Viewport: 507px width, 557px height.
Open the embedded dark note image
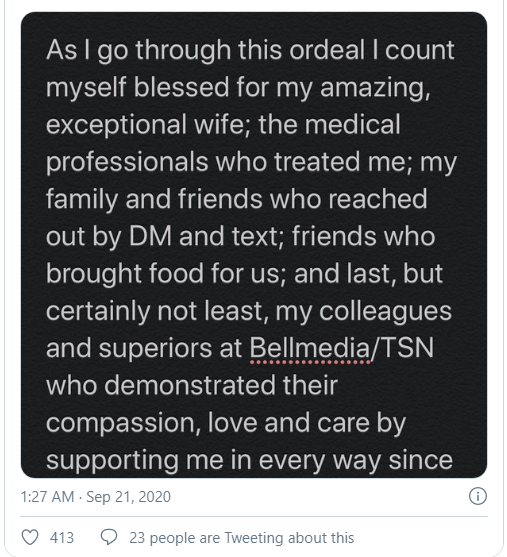pos(254,245)
